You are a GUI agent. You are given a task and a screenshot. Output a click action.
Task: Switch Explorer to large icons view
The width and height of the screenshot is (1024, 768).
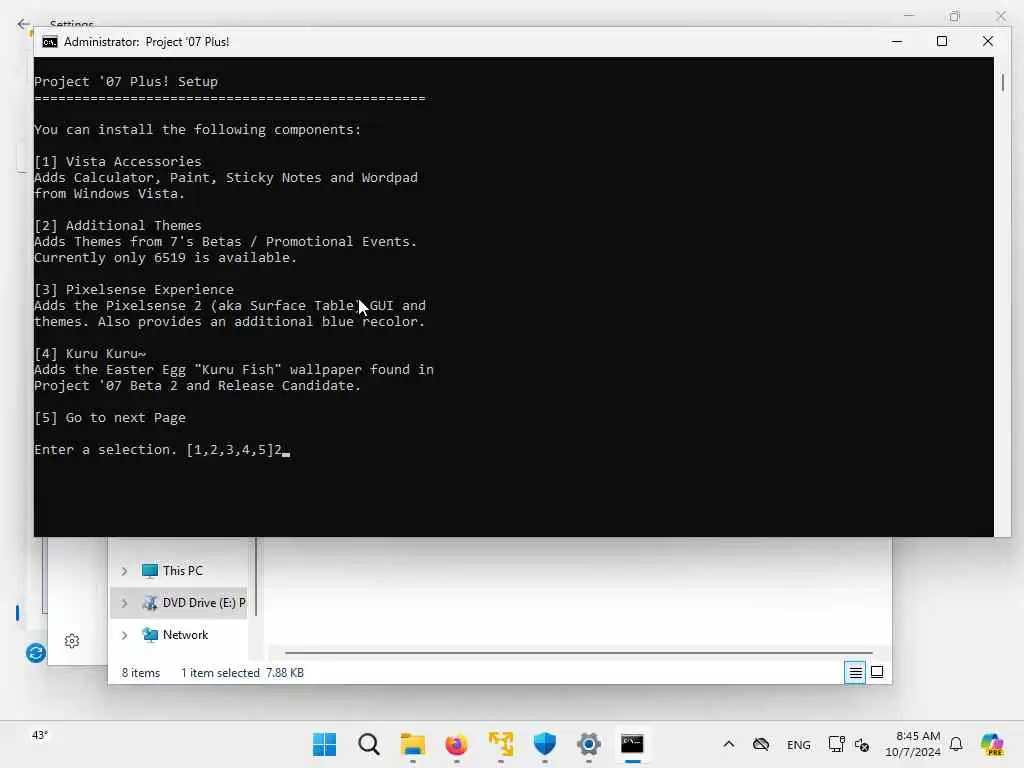(x=877, y=672)
